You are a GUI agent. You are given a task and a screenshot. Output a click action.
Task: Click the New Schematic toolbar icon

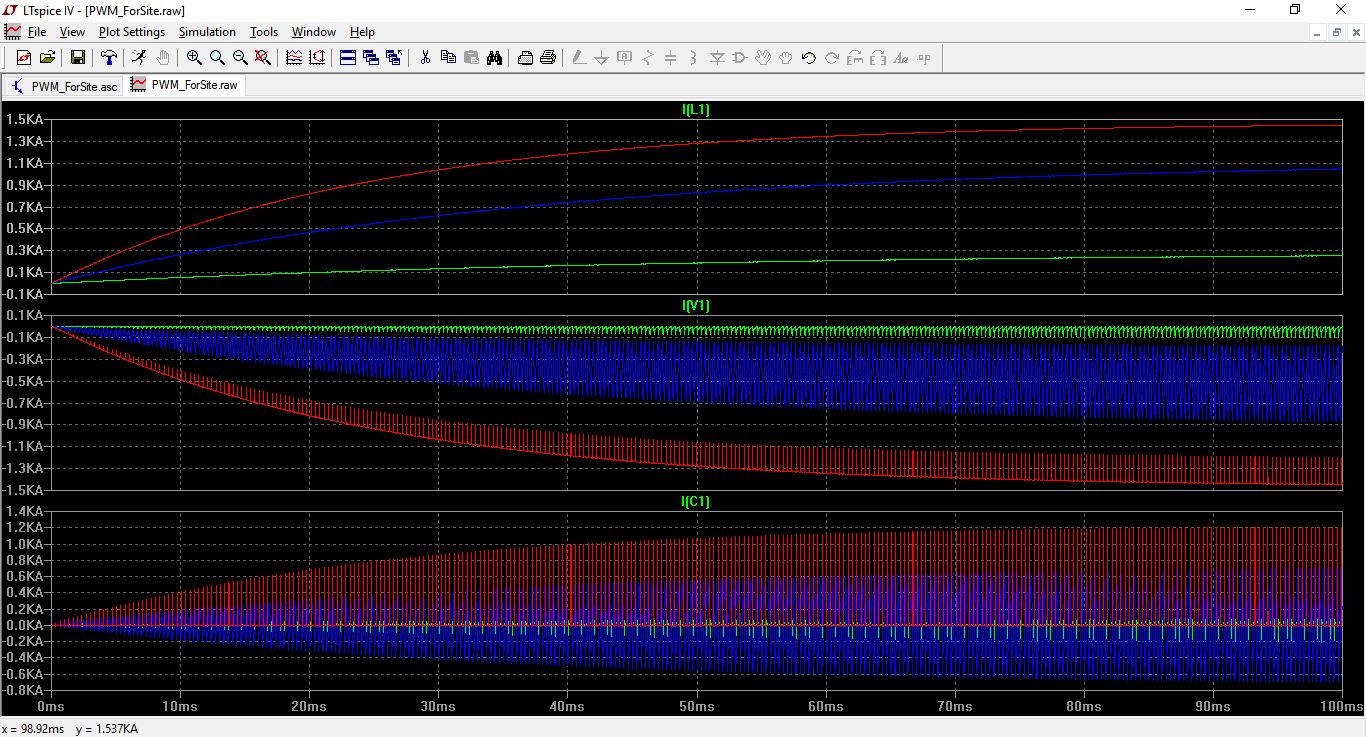coord(24,58)
